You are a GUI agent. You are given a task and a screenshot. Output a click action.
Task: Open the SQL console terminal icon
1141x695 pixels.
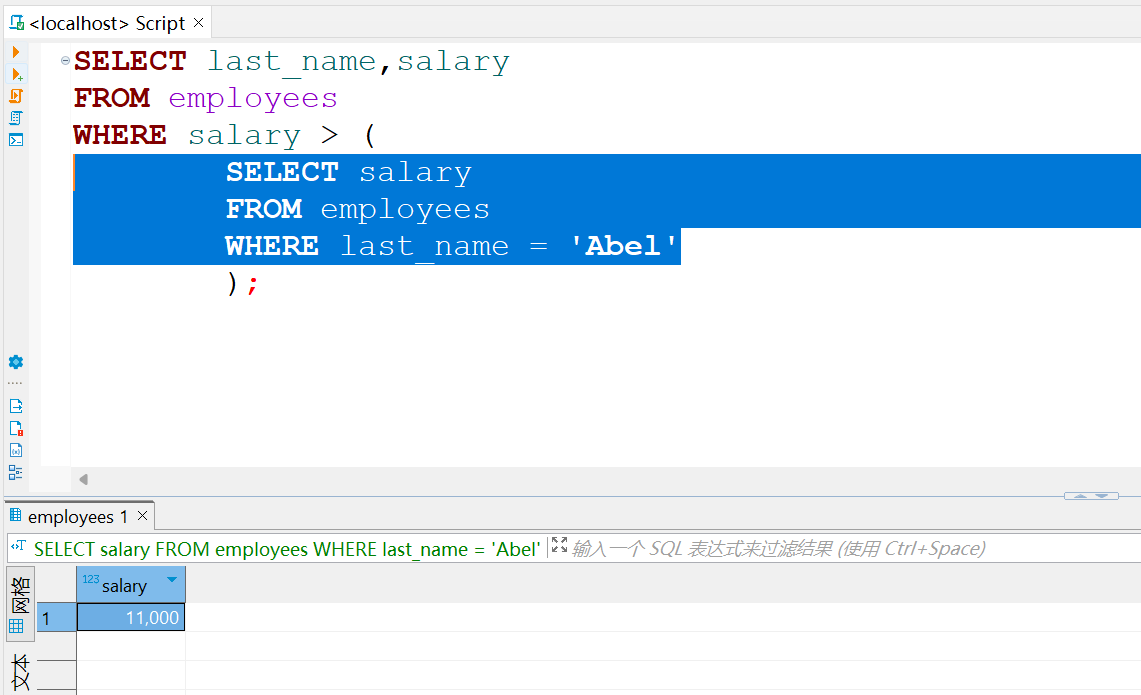coord(16,140)
